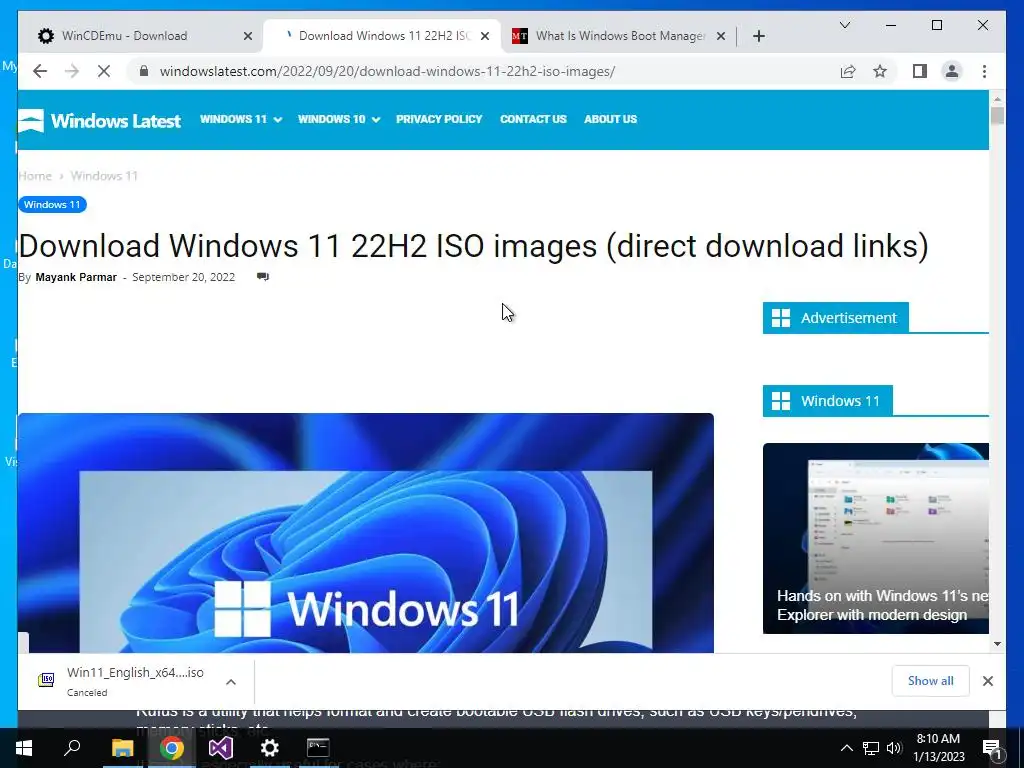This screenshot has height=768, width=1024.
Task: Click the page scrollbar thumb
Action: click(997, 116)
